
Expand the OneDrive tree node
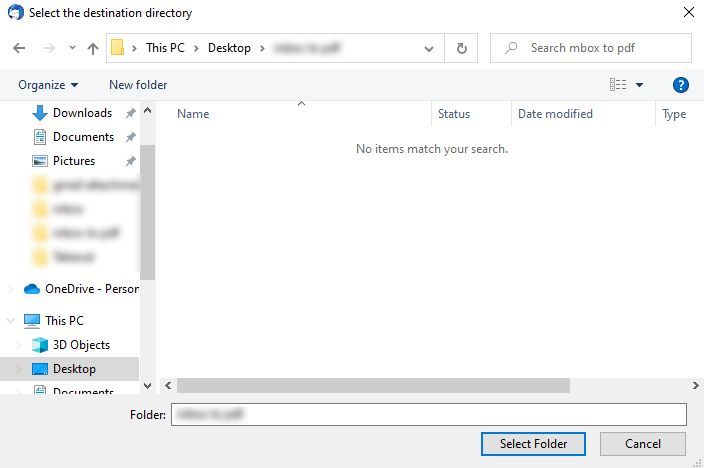pos(11,289)
